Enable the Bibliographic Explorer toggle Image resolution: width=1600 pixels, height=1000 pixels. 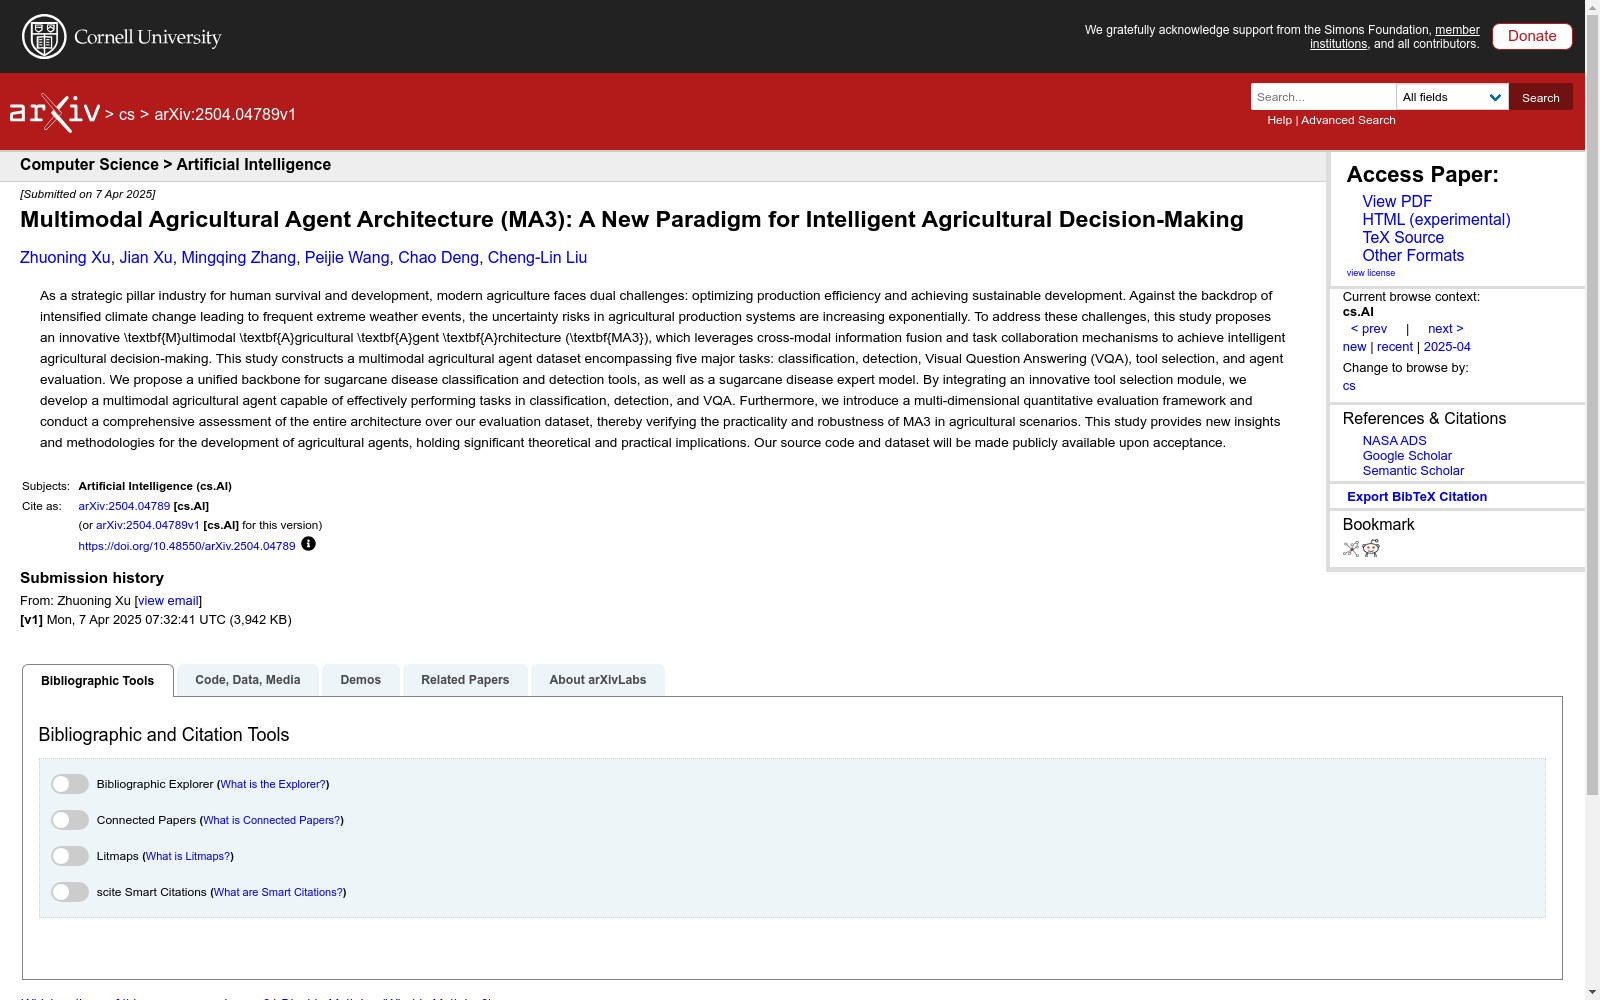(70, 784)
